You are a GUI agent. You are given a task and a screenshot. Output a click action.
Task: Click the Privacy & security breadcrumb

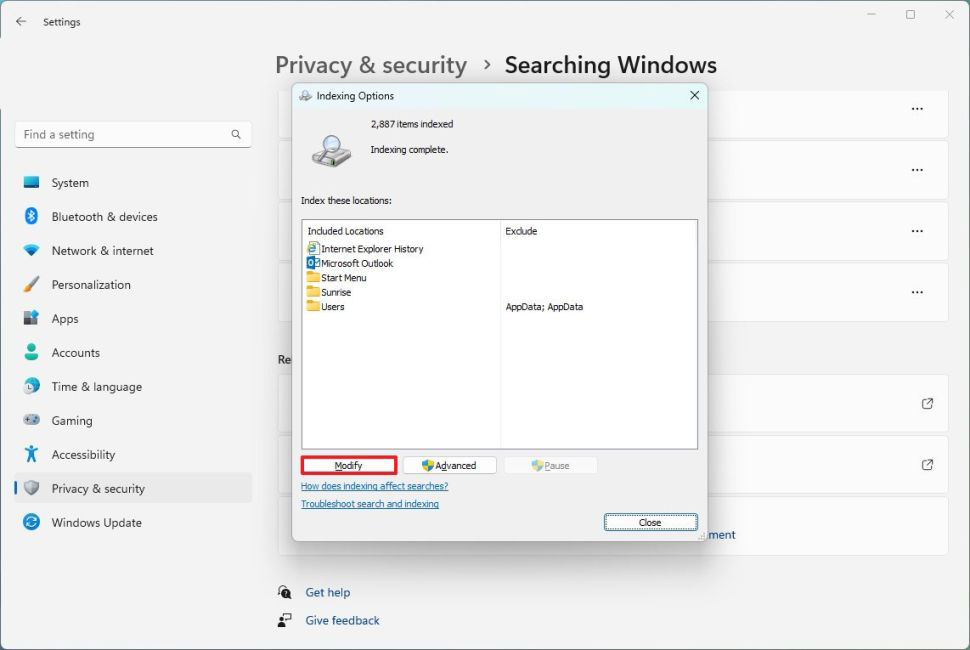(371, 66)
